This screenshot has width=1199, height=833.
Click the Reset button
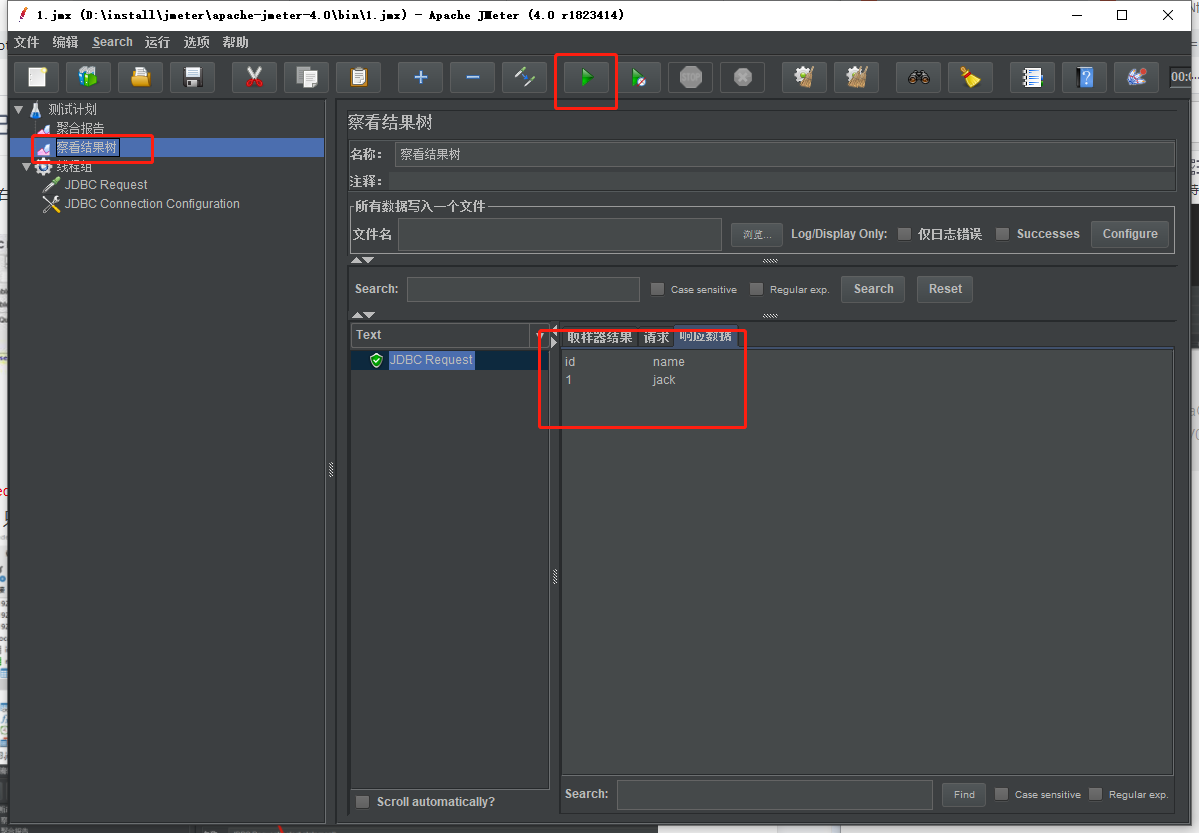pyautogui.click(x=945, y=289)
